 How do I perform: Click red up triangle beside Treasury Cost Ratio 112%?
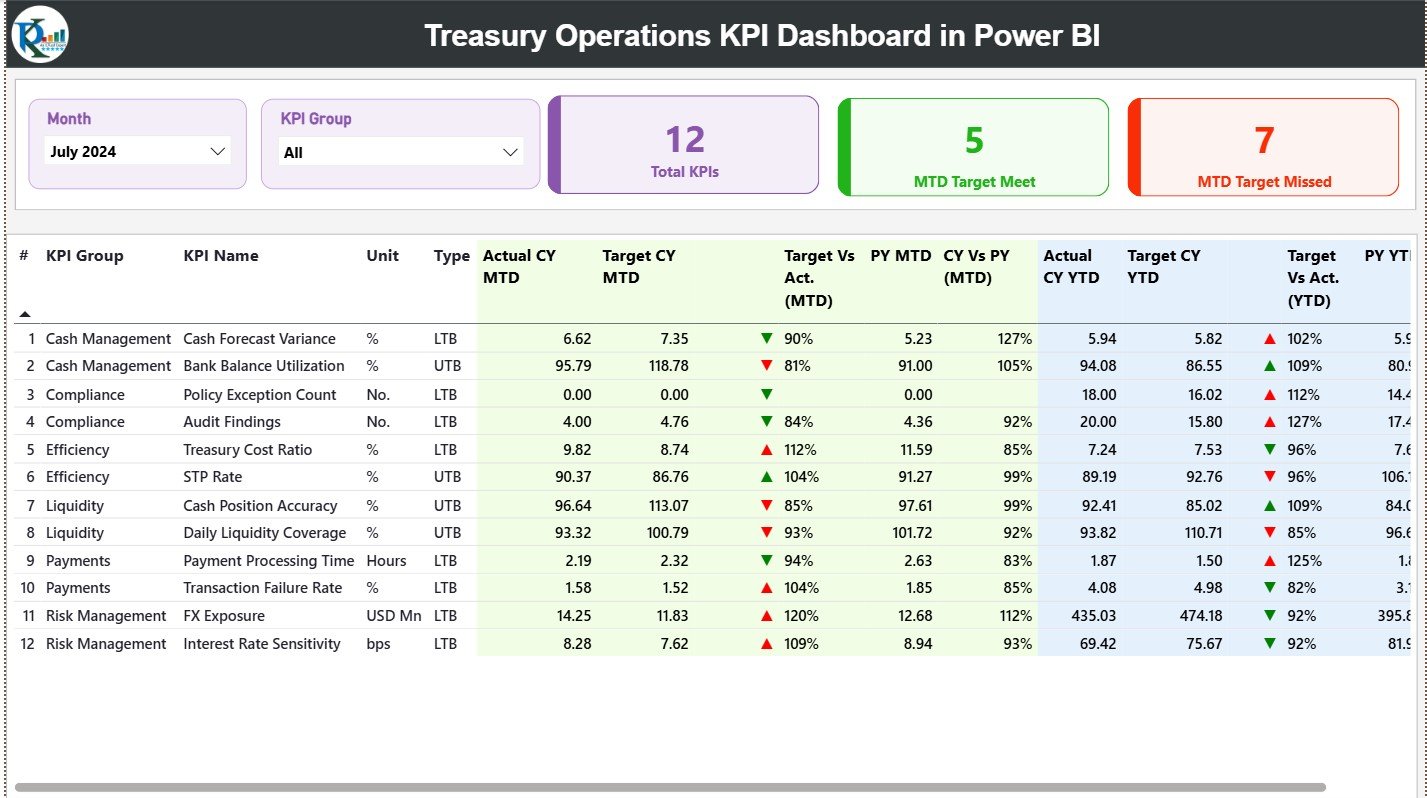click(x=766, y=449)
